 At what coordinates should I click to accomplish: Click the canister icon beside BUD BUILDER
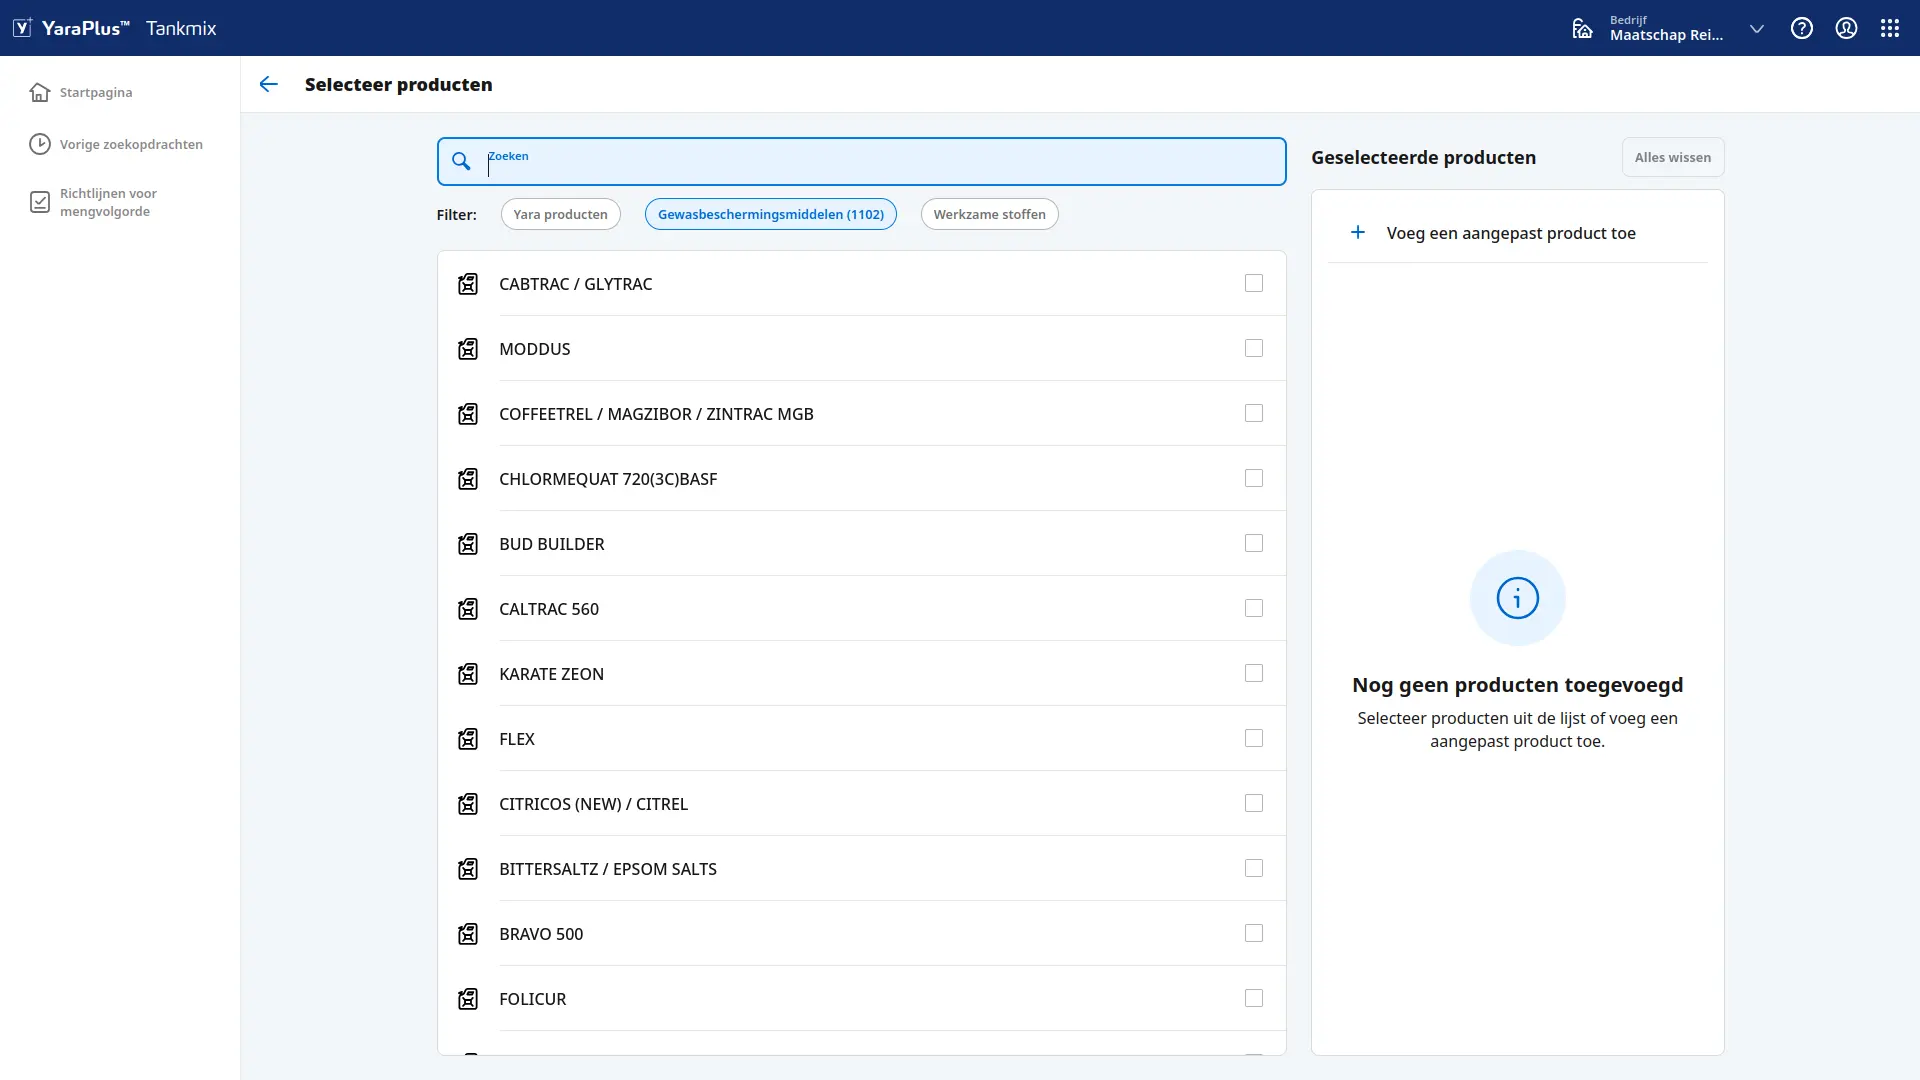[x=468, y=544]
